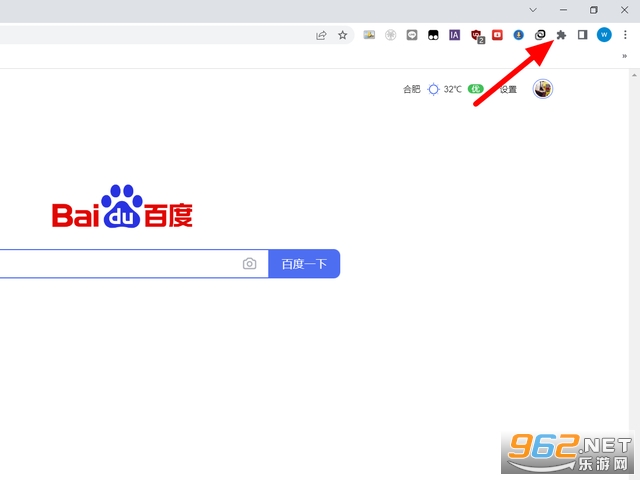Expand the bookmarks bar overflow chevron
This screenshot has width=640, height=480.
point(624,57)
